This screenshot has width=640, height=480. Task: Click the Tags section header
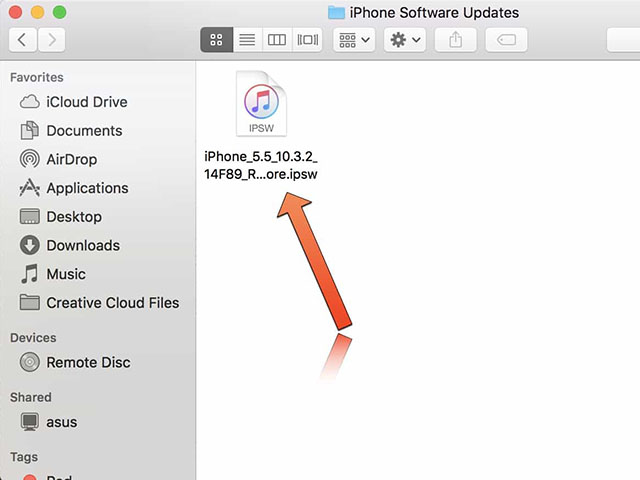[x=24, y=457]
